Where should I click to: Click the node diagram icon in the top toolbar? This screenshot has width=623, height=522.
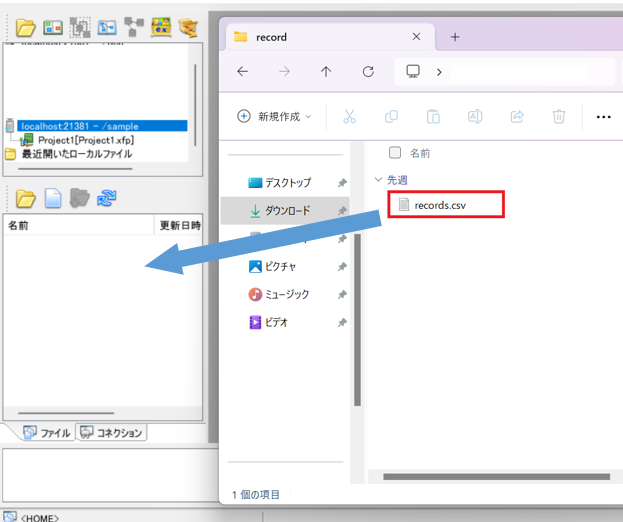pos(133,27)
